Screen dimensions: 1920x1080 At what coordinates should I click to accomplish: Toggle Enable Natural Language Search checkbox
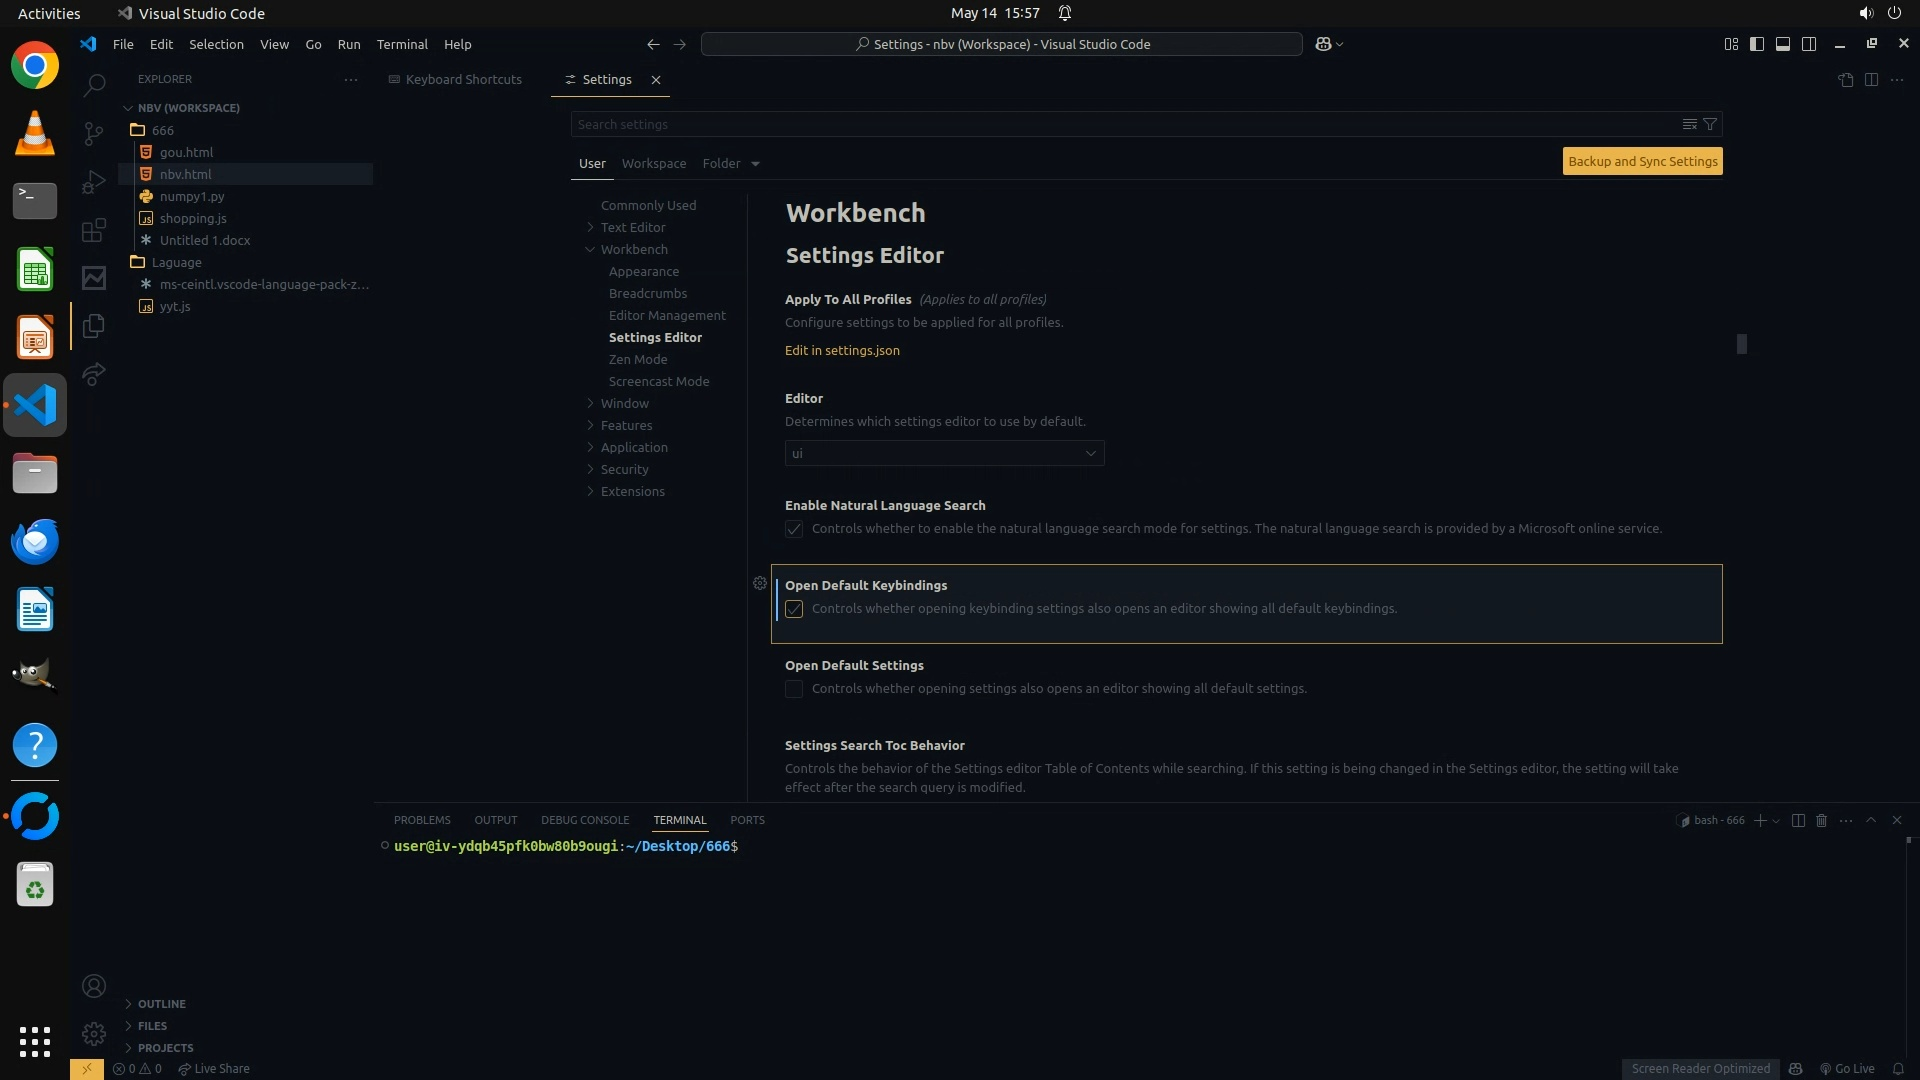pyautogui.click(x=794, y=529)
